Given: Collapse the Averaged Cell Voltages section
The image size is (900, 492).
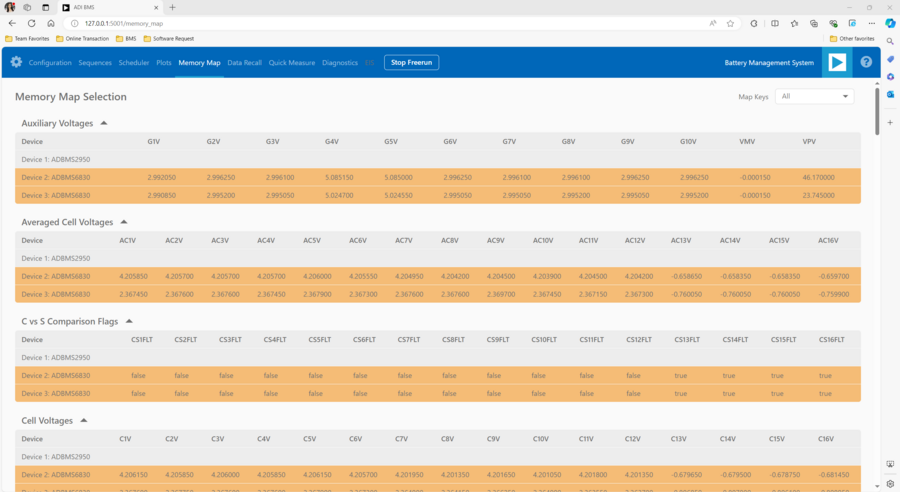Looking at the screenshot, I should tap(124, 222).
